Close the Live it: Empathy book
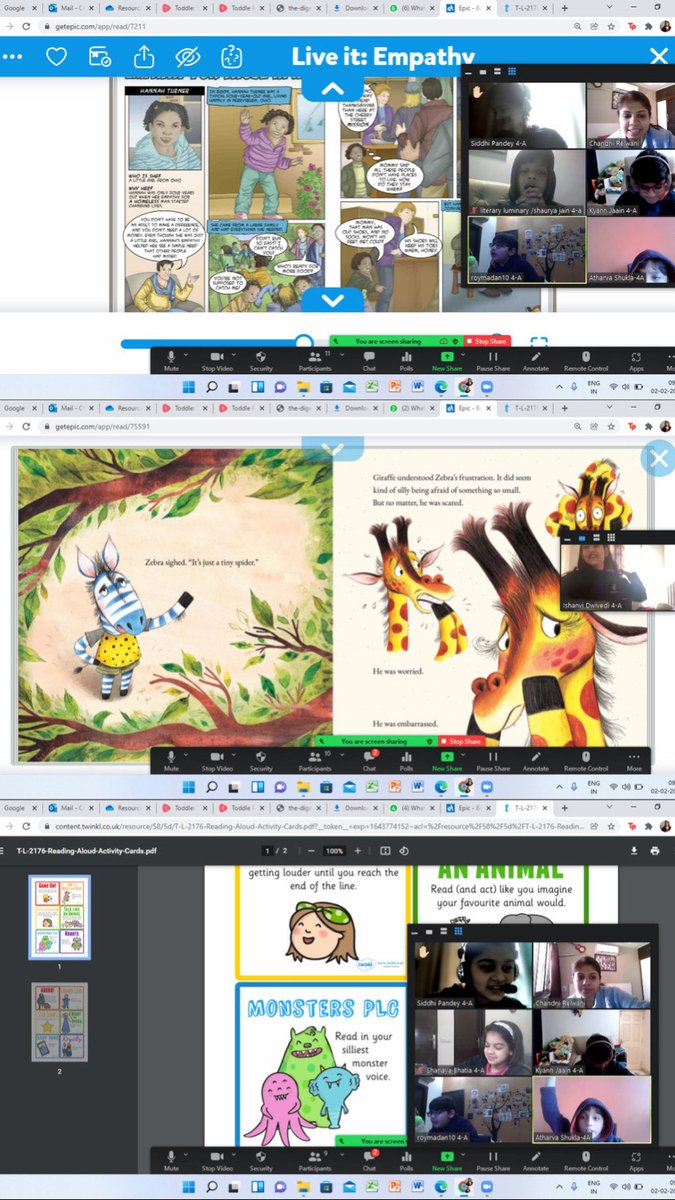The width and height of the screenshot is (675, 1200). 658,56
